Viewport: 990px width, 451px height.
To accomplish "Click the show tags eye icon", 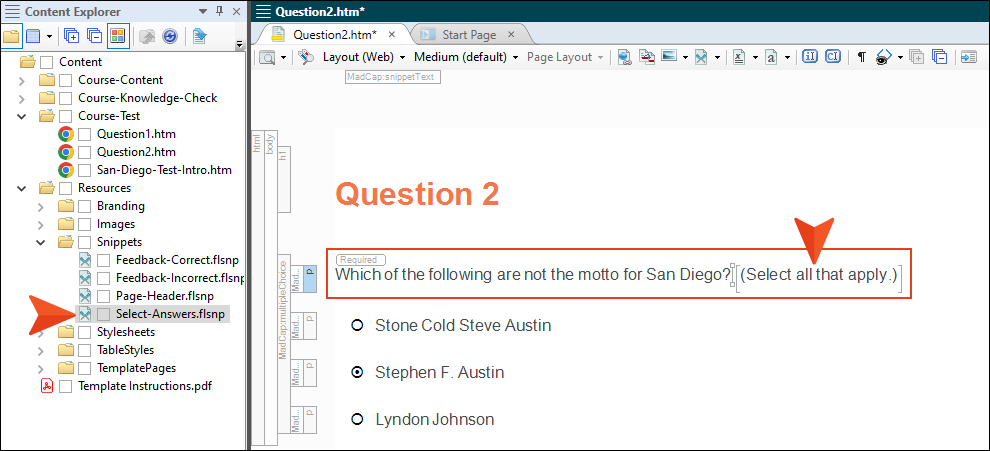I will pos(883,57).
